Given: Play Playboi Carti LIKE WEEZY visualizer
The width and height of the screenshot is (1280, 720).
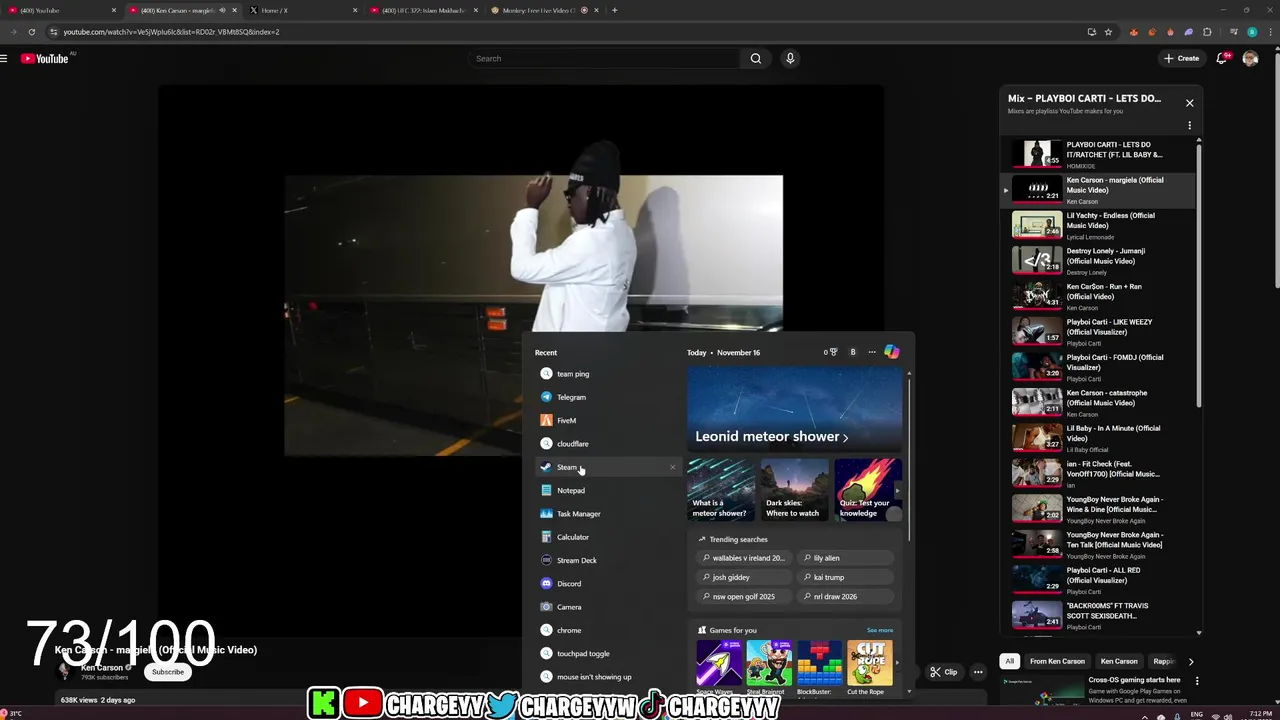Looking at the screenshot, I should point(1100,331).
